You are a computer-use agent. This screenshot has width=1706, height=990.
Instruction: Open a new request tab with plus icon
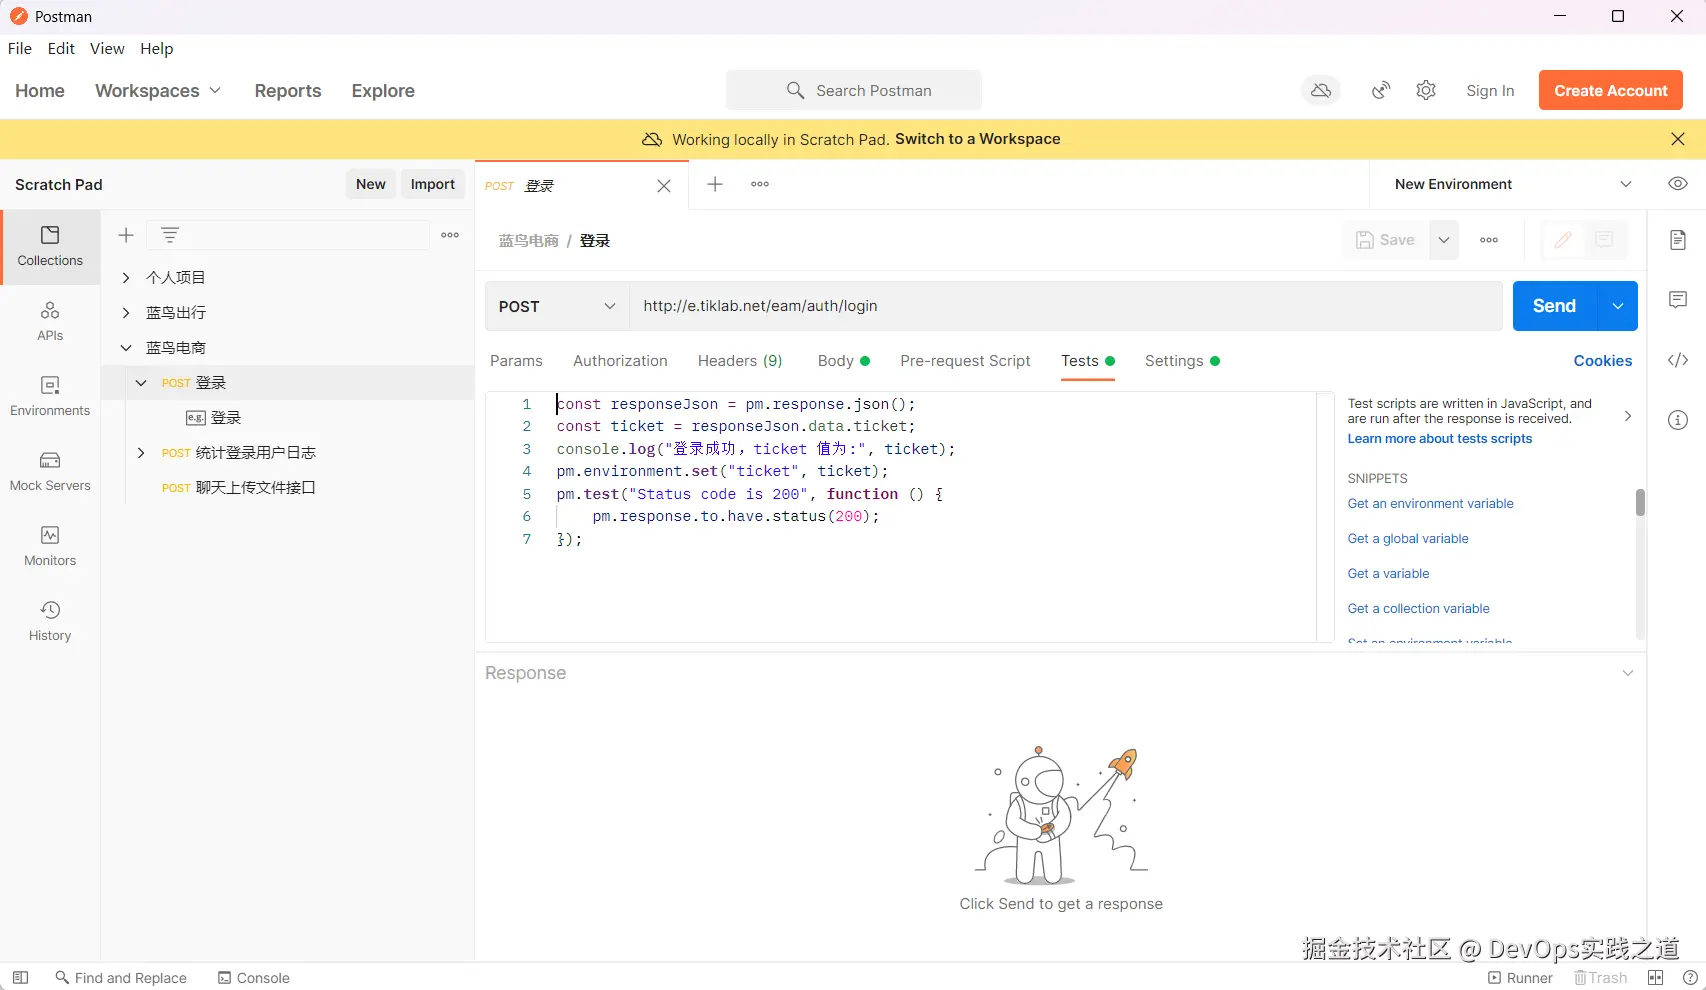(715, 184)
